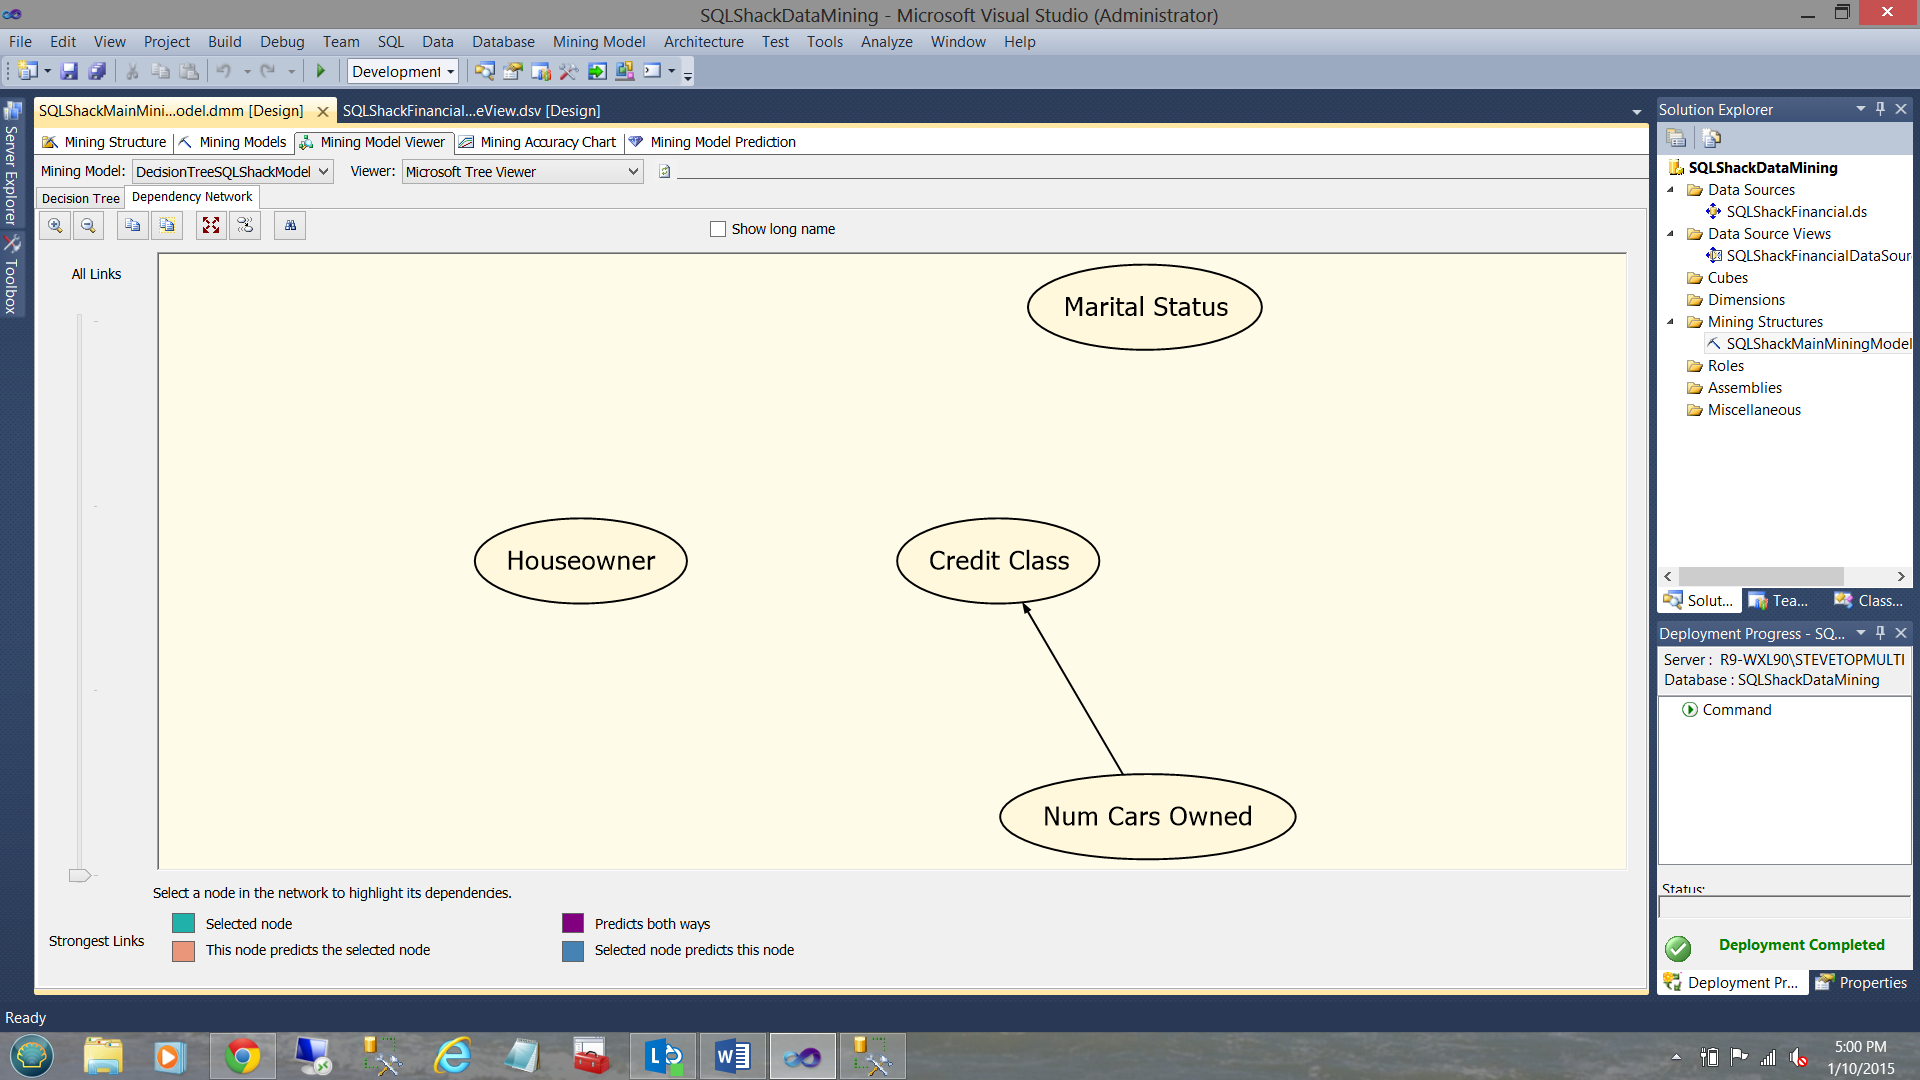Screen dimensions: 1920x1080
Task: Click the find node binoculars icon
Action: coord(290,226)
